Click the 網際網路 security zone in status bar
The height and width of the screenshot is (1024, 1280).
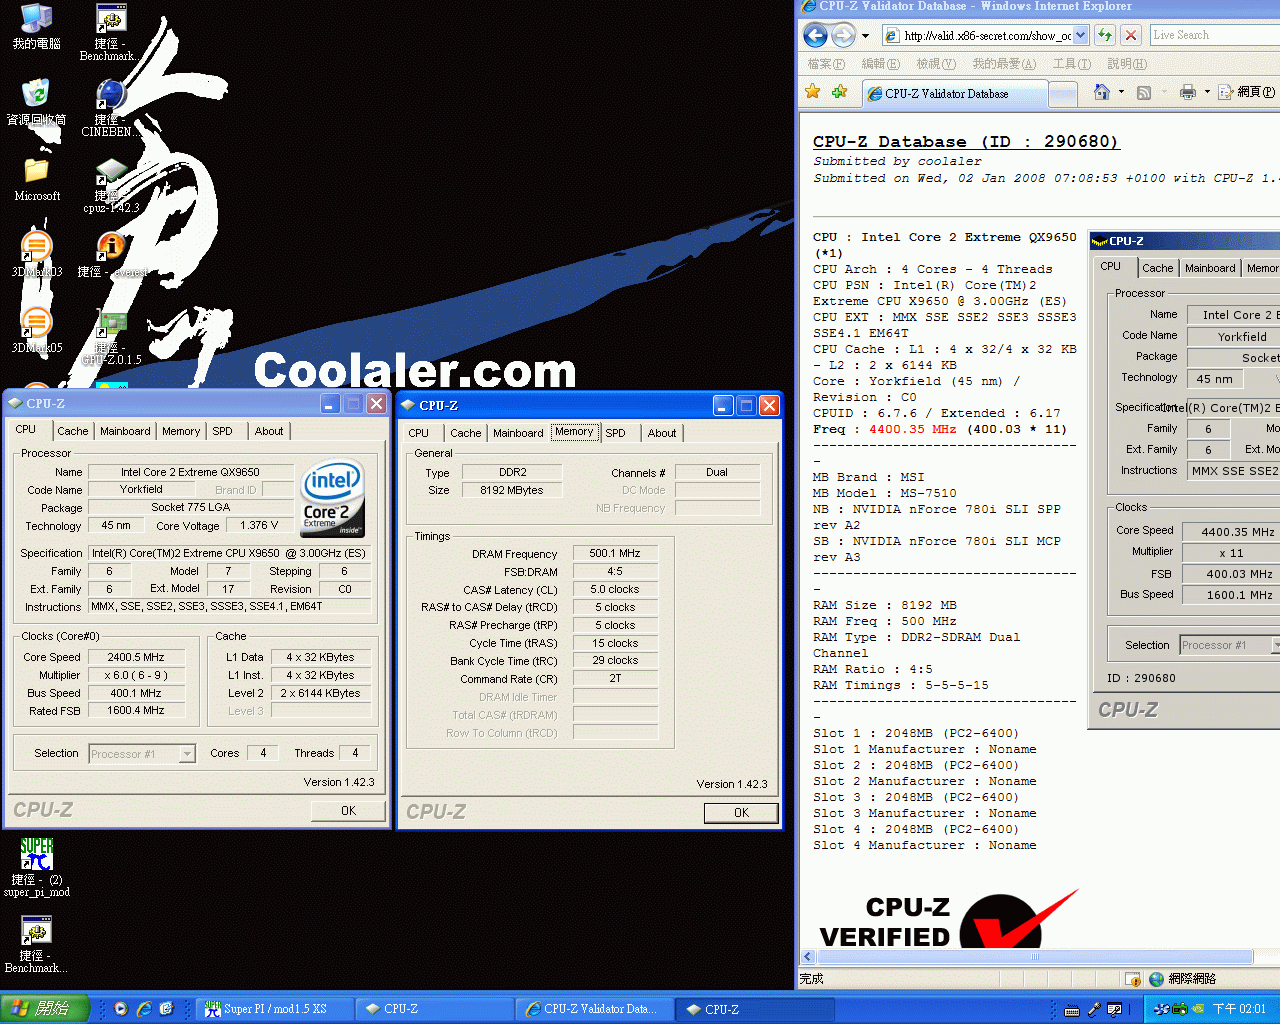pos(1185,979)
